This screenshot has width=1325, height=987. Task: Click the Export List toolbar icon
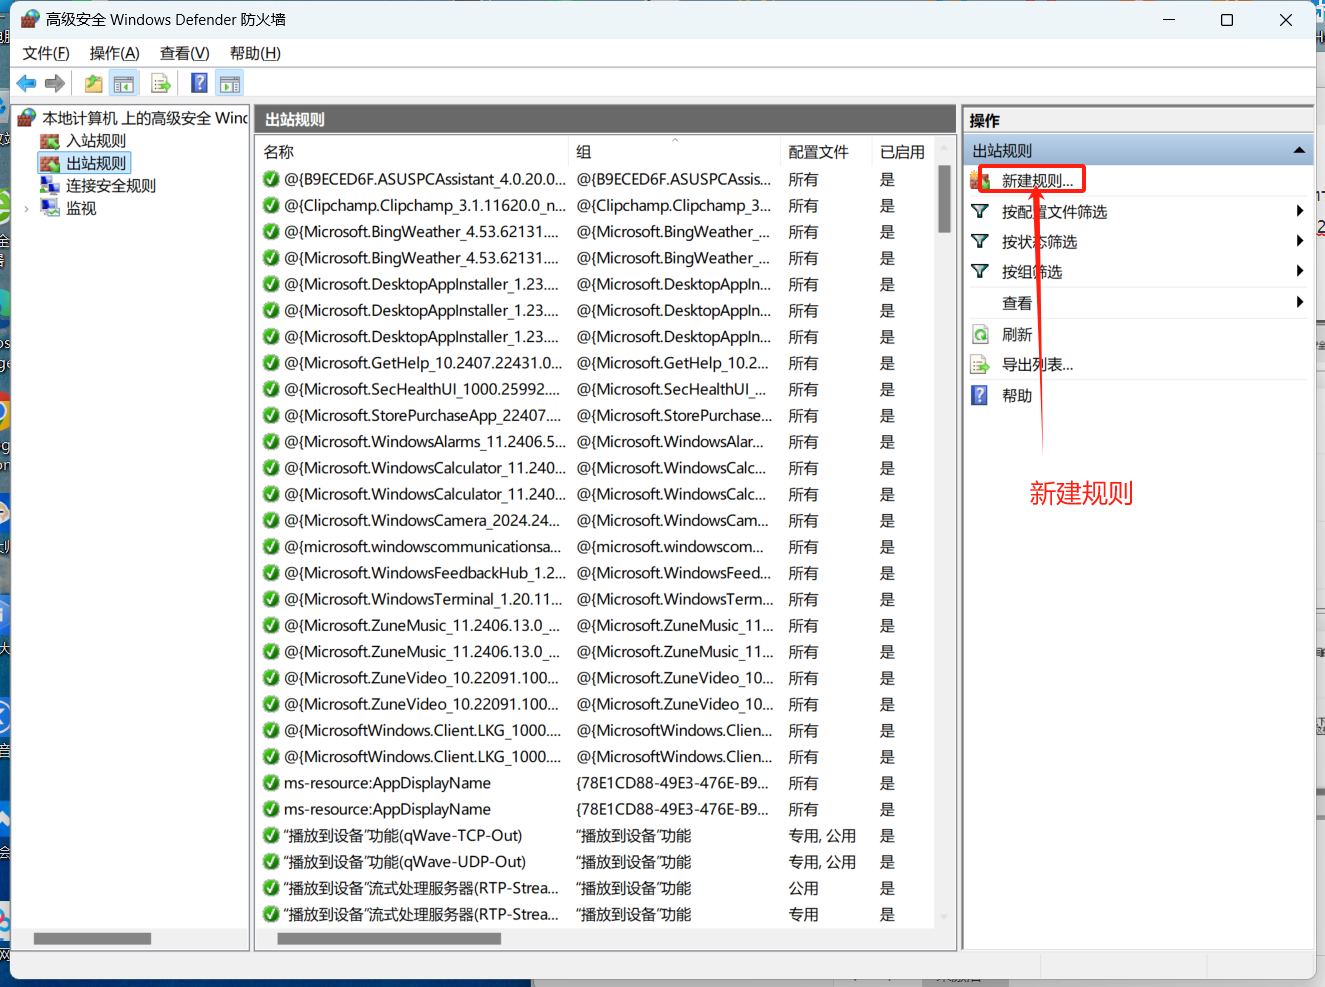click(x=161, y=84)
